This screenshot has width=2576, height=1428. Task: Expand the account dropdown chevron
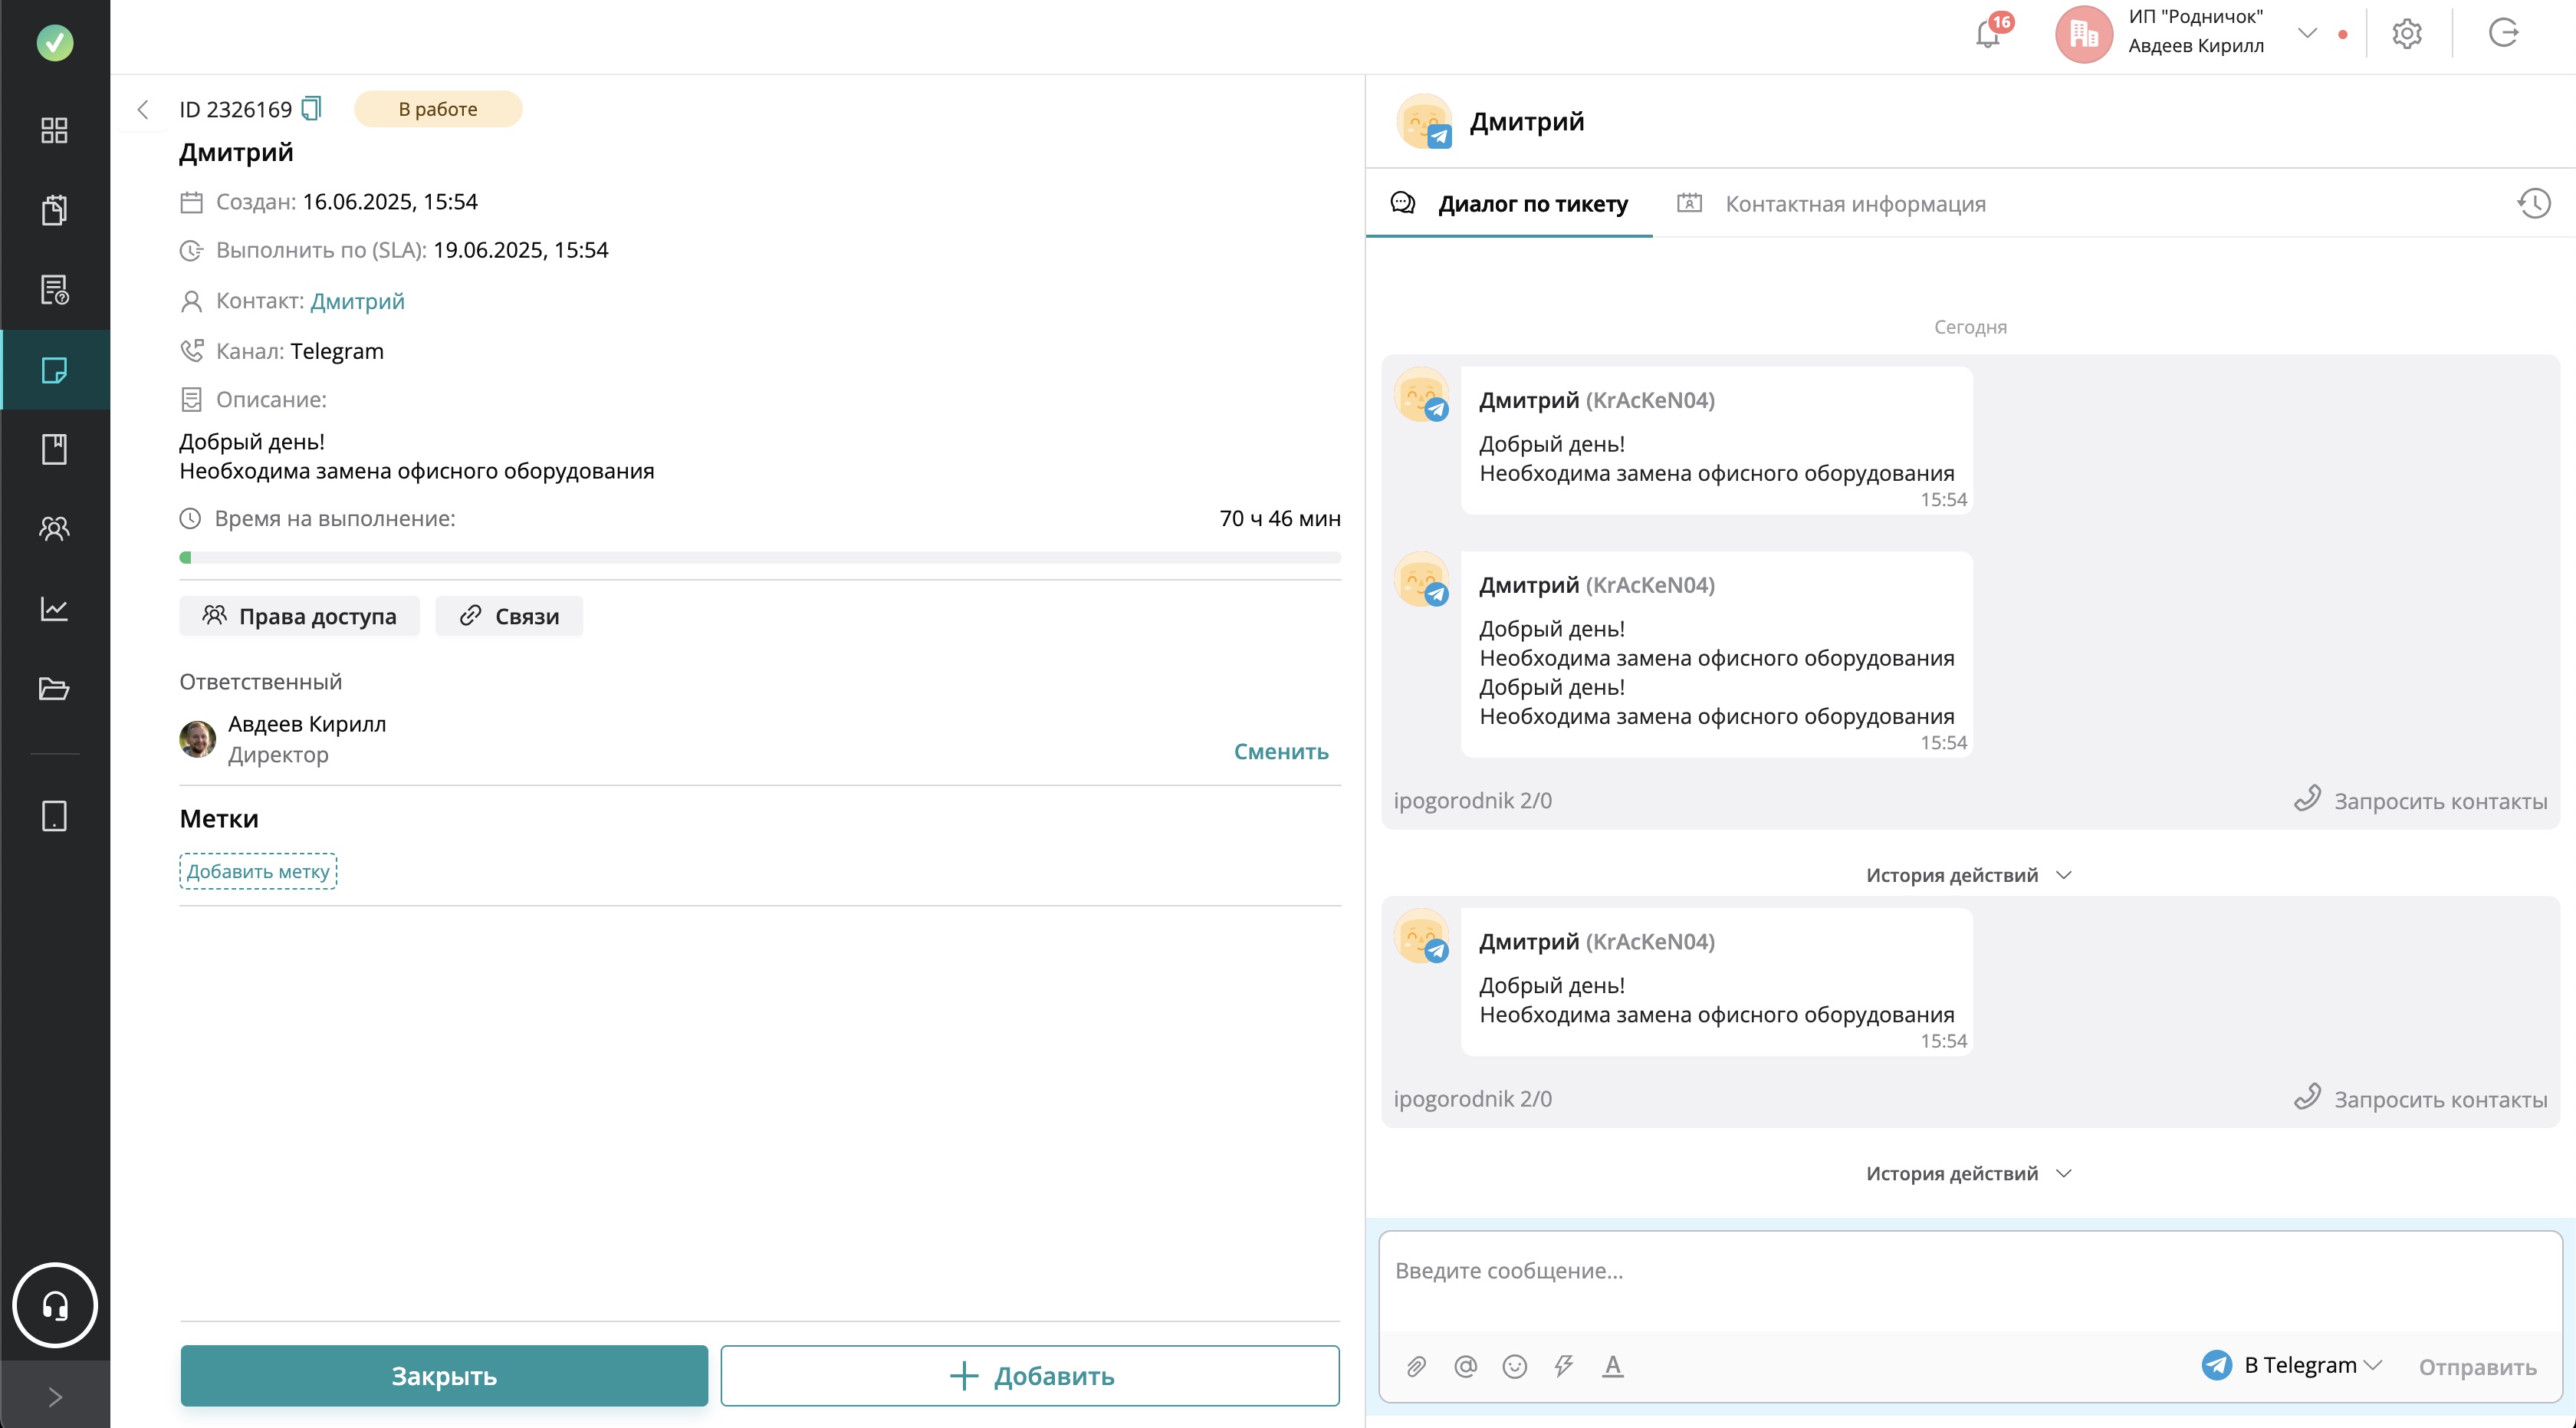(x=2307, y=33)
